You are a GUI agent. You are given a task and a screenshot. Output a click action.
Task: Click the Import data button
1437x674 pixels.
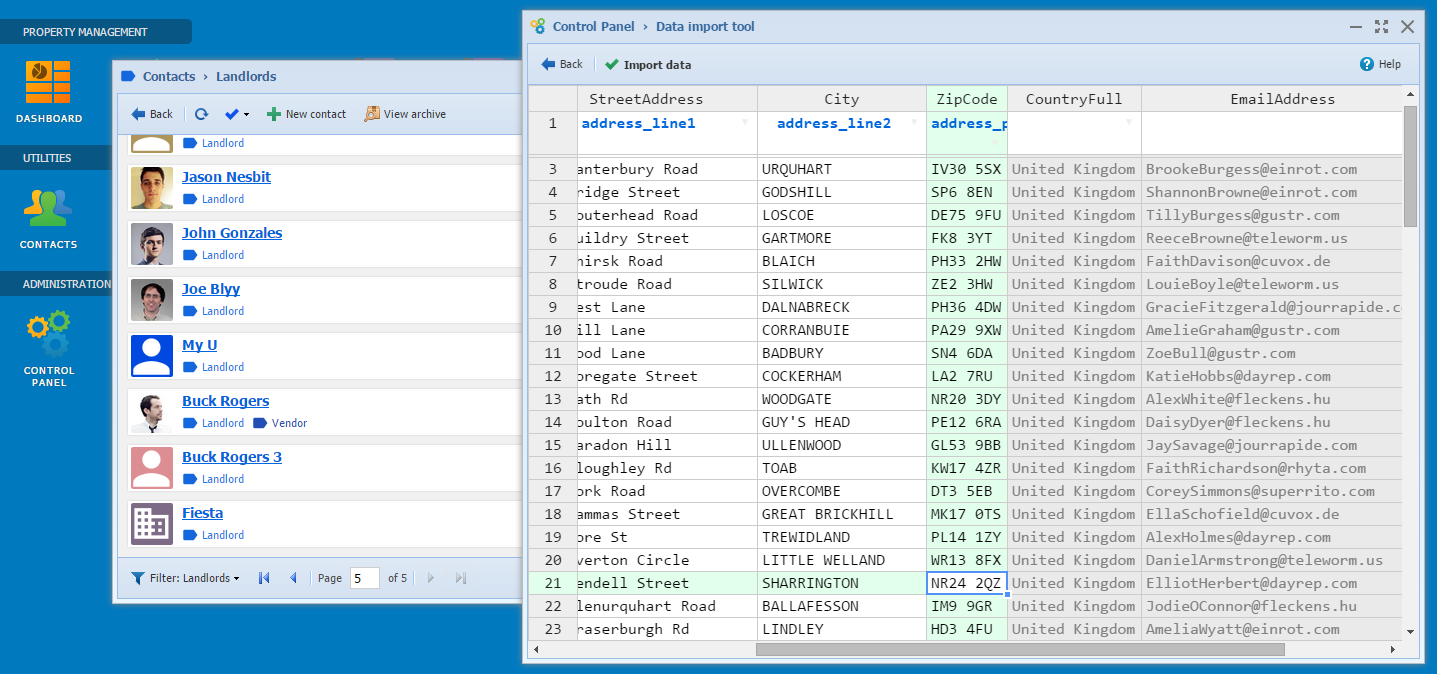tap(648, 65)
